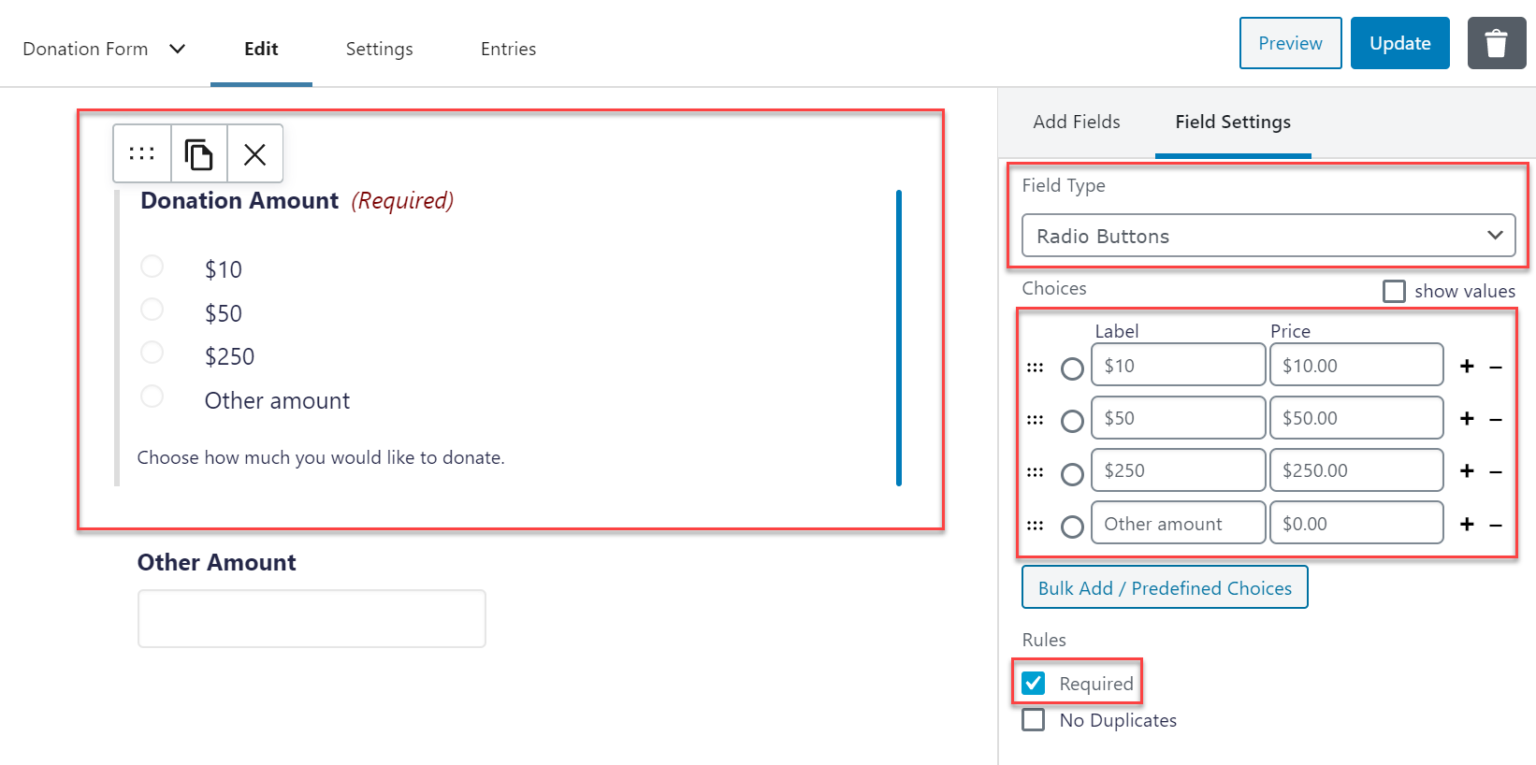This screenshot has width=1536, height=765.
Task: Duplicate the Donation Amount field
Action: (199, 153)
